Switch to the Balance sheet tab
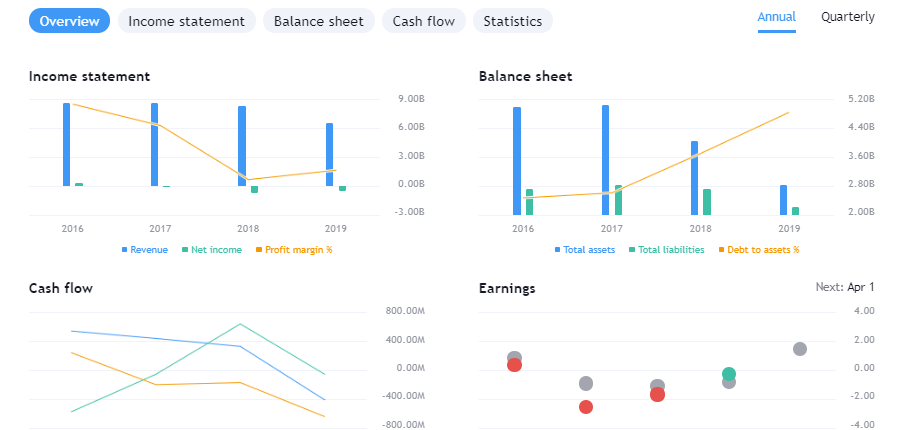 319,21
